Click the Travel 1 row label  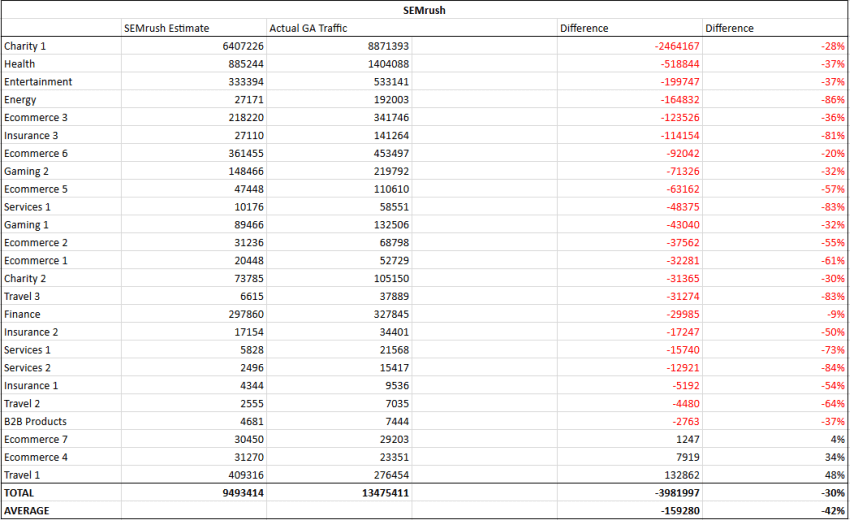coord(61,476)
